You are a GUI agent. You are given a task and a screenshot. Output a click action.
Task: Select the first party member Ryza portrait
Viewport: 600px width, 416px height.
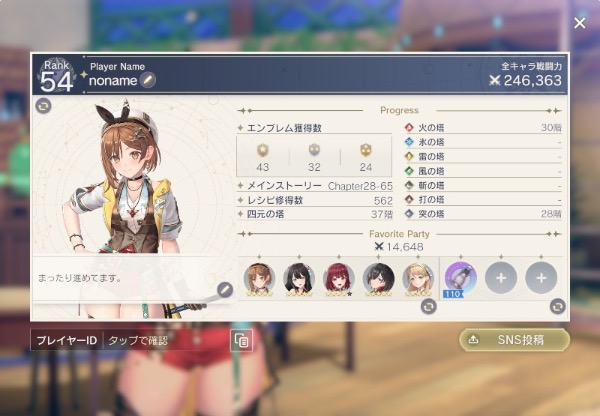[x=259, y=279]
